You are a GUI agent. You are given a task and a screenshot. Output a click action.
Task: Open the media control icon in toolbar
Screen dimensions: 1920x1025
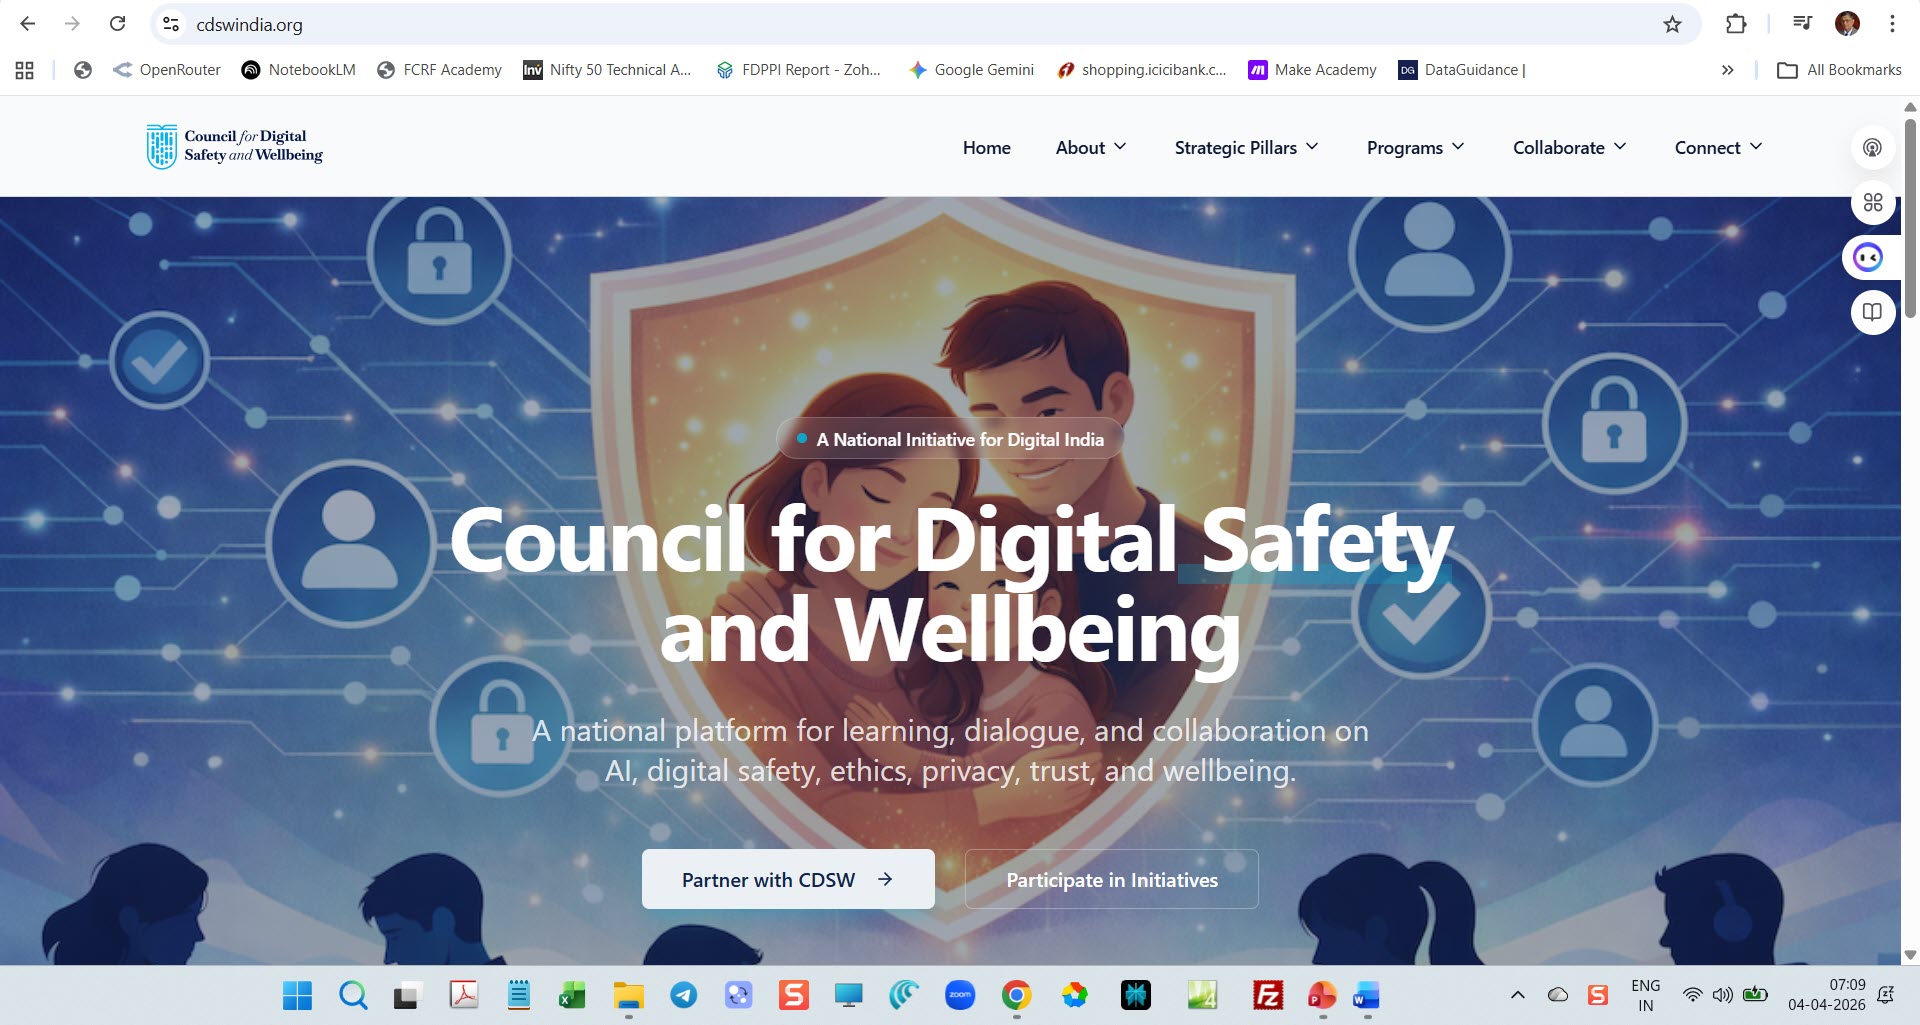tap(1802, 24)
